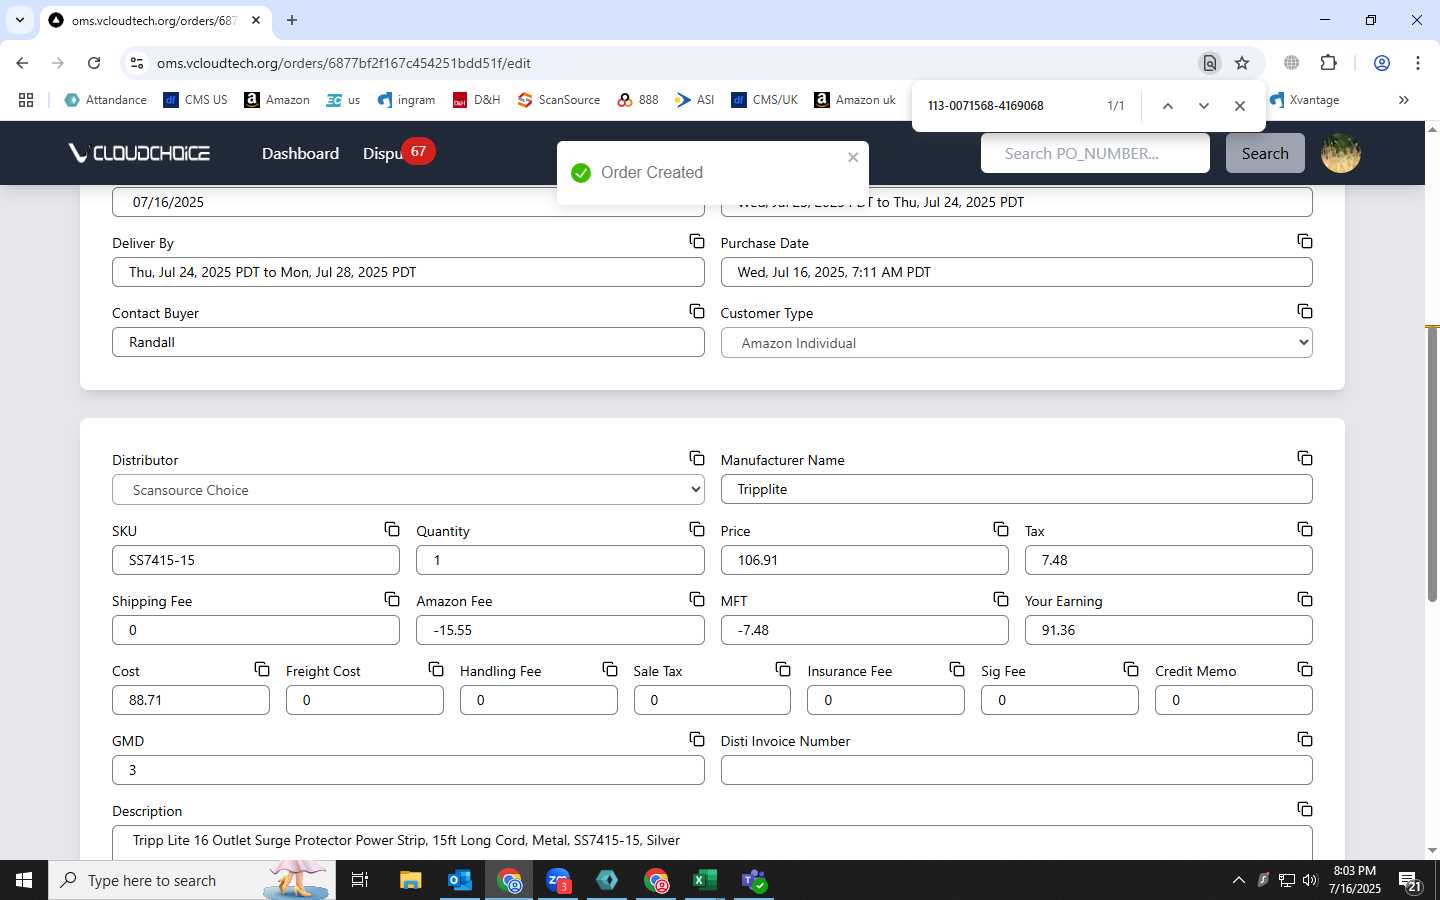Dismiss the Order Created notification
The height and width of the screenshot is (900, 1440).
[853, 157]
